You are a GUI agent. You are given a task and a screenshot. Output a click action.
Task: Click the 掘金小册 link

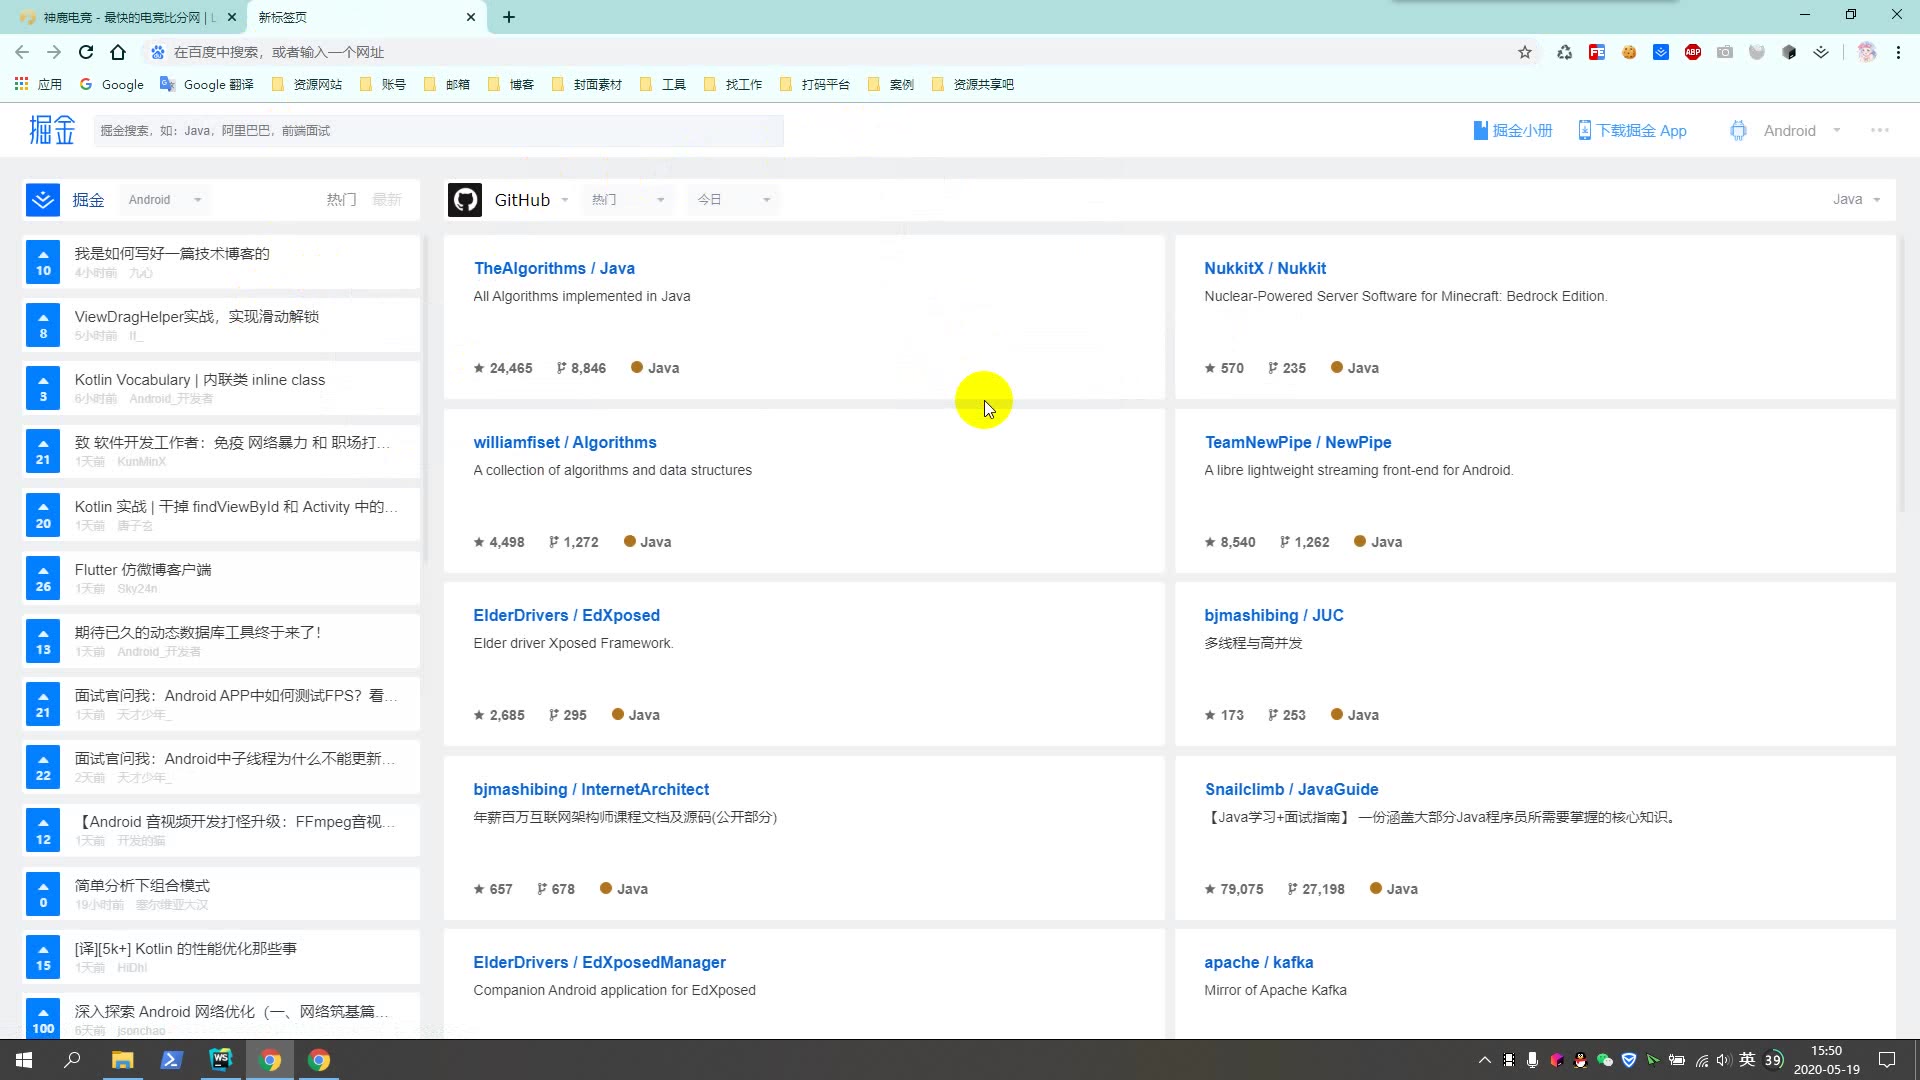click(1512, 131)
